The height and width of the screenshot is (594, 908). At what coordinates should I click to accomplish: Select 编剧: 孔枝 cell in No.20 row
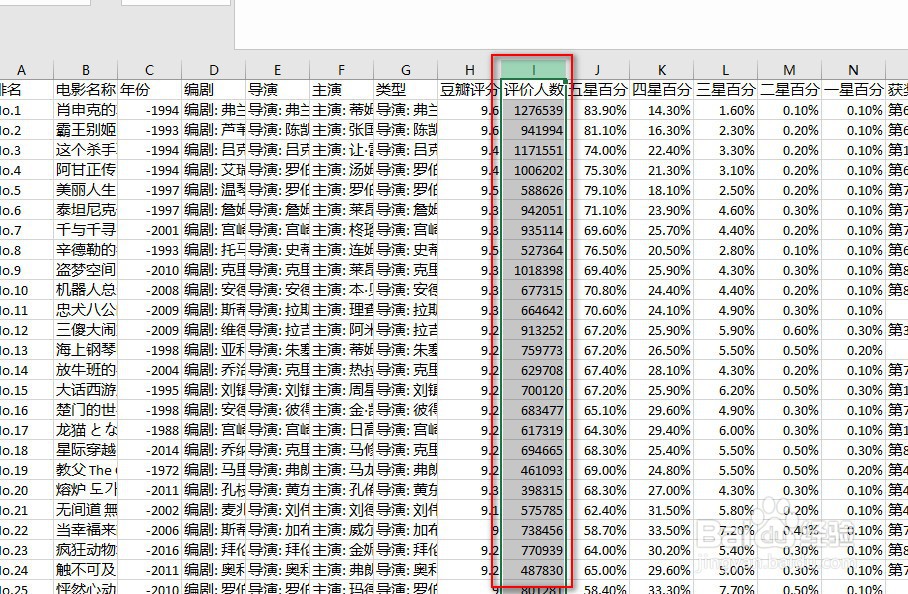click(214, 490)
